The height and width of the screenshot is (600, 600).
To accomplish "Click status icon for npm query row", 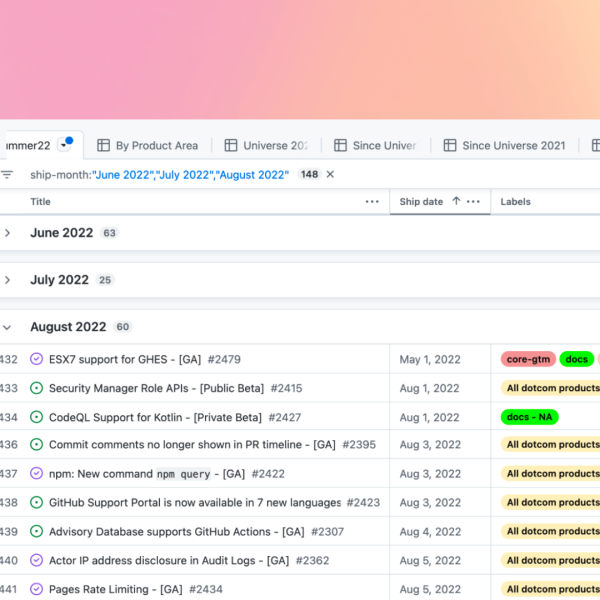I will pyautogui.click(x=36, y=473).
